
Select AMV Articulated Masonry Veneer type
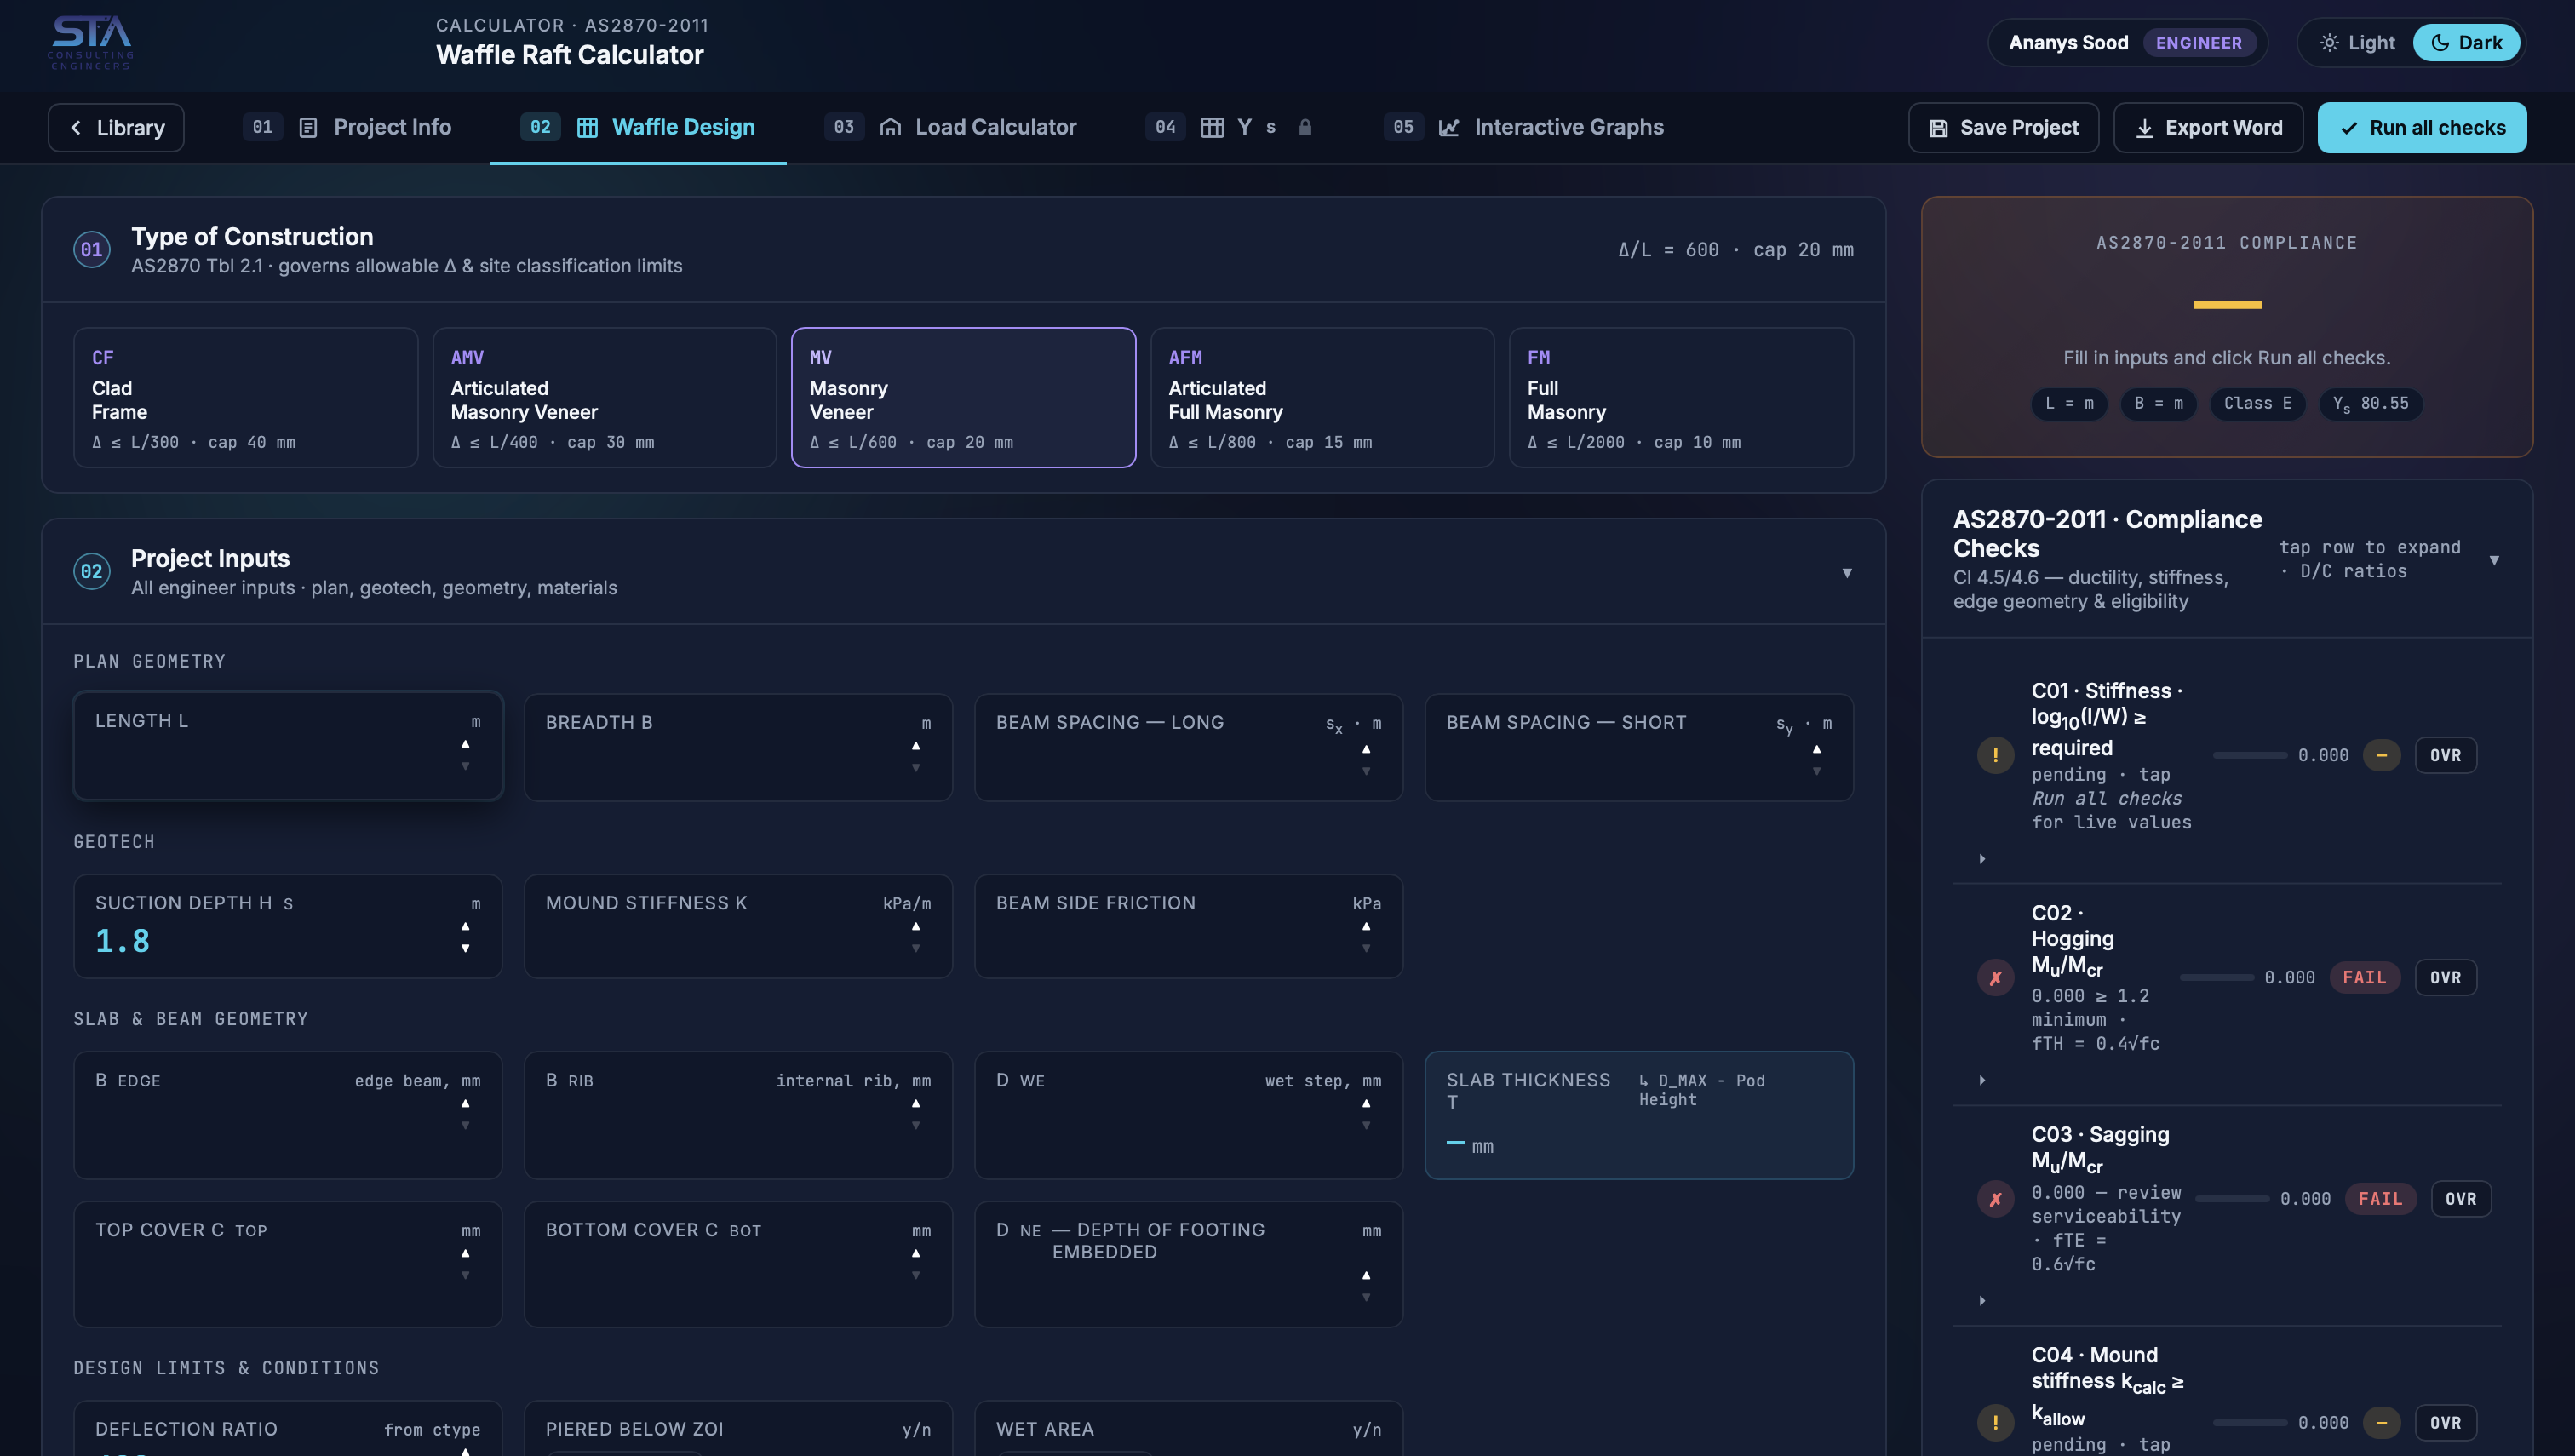[604, 398]
